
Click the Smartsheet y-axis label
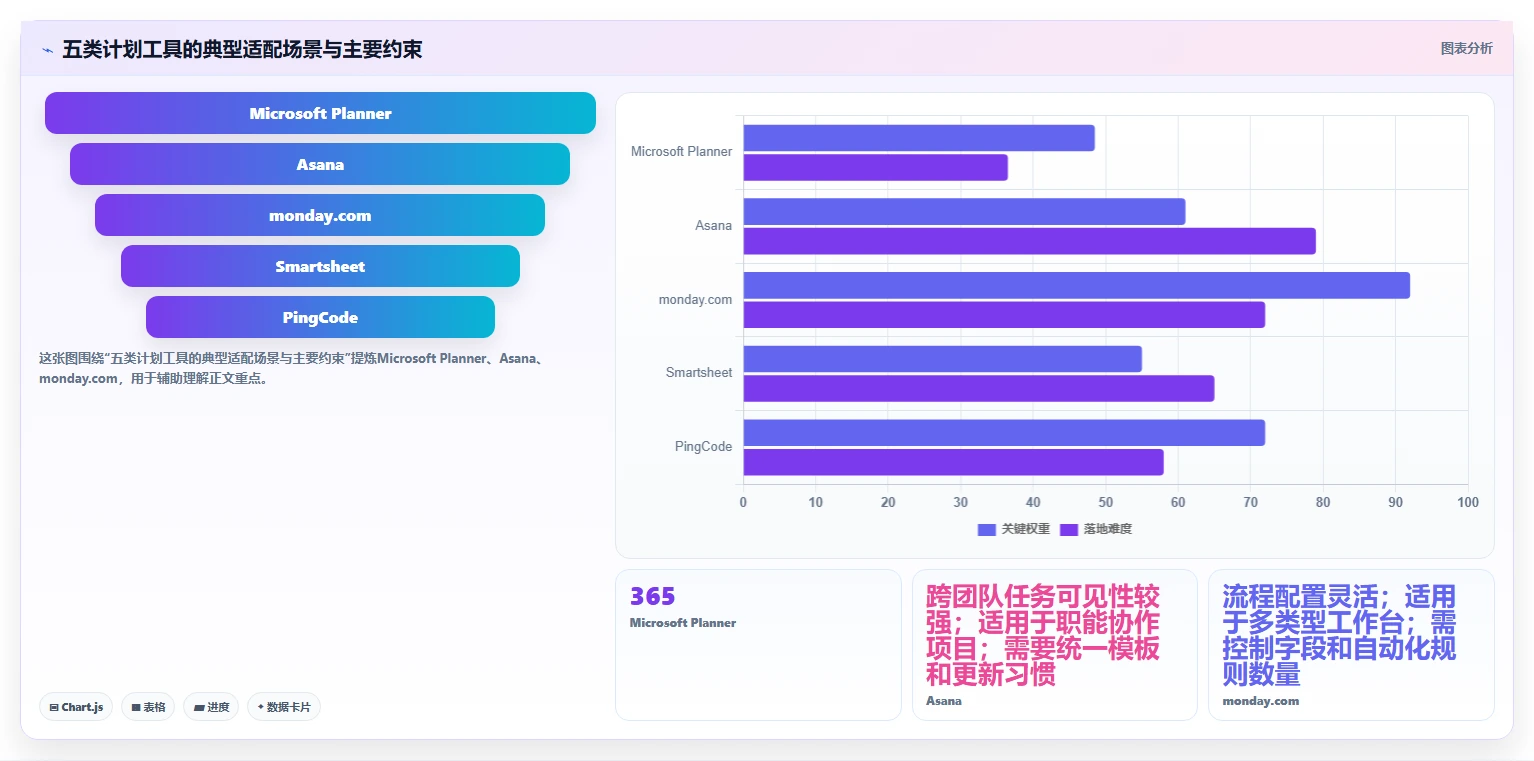(x=699, y=373)
